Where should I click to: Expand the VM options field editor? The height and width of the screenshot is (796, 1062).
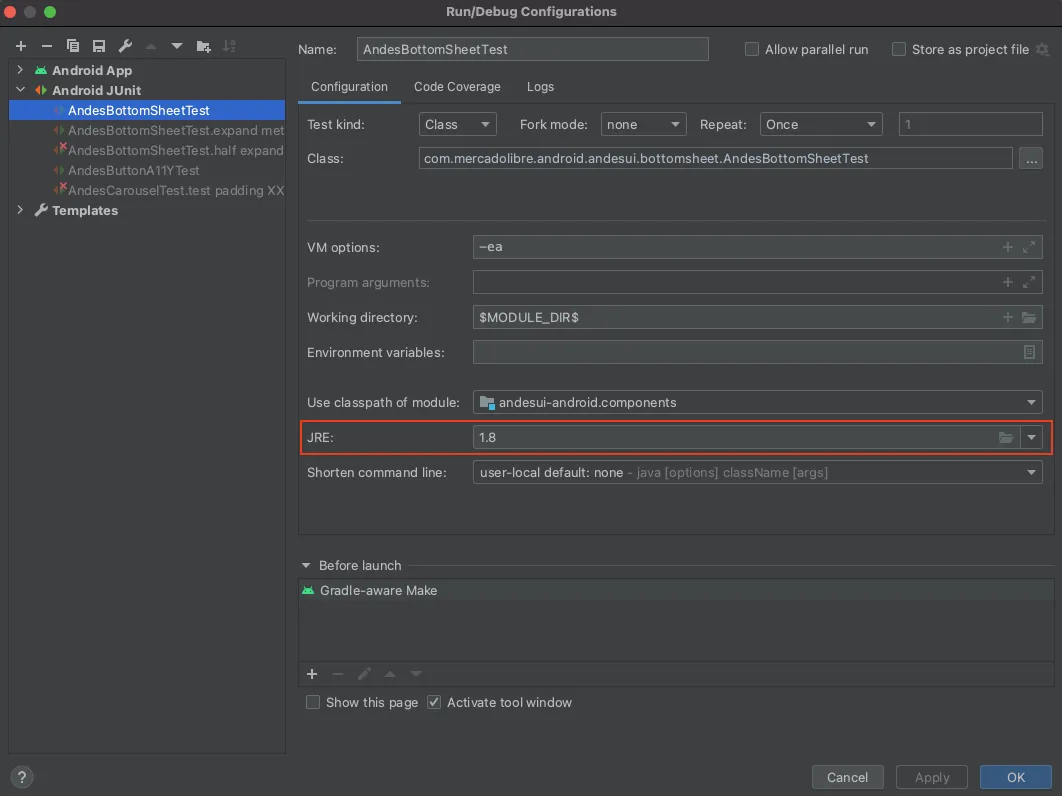point(1029,247)
